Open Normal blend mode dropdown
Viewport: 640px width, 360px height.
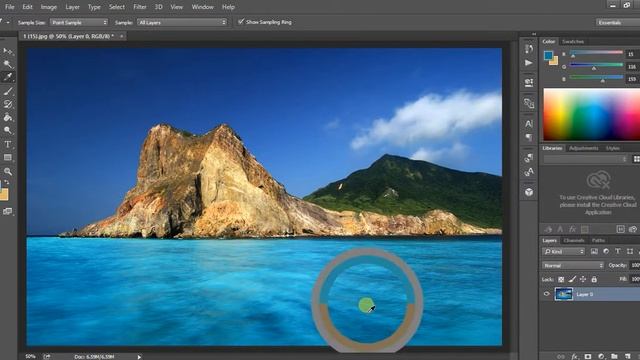click(x=573, y=265)
